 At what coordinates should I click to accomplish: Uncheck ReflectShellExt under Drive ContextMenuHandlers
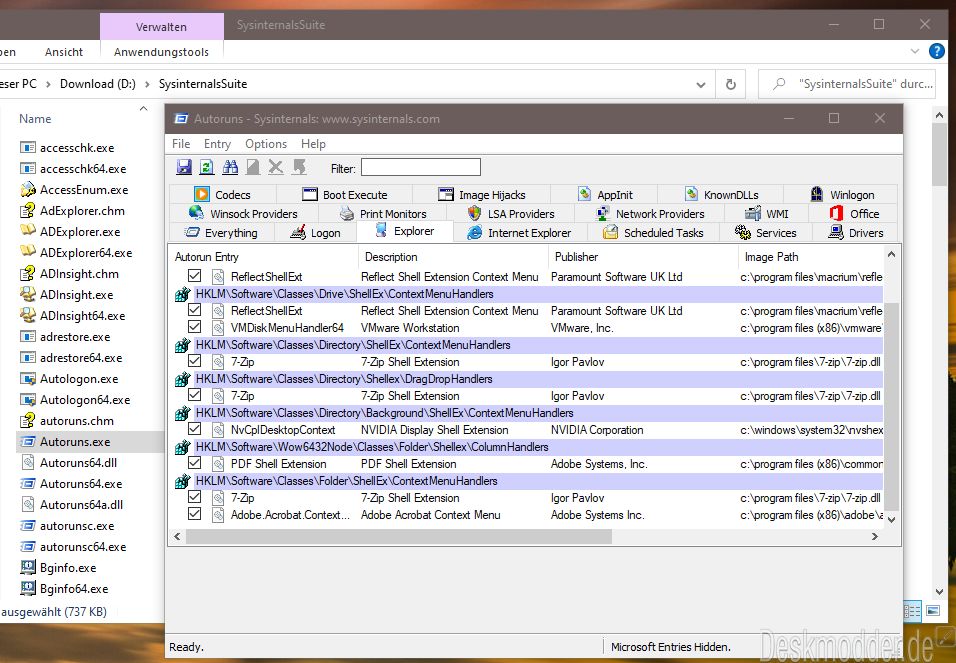tap(194, 310)
